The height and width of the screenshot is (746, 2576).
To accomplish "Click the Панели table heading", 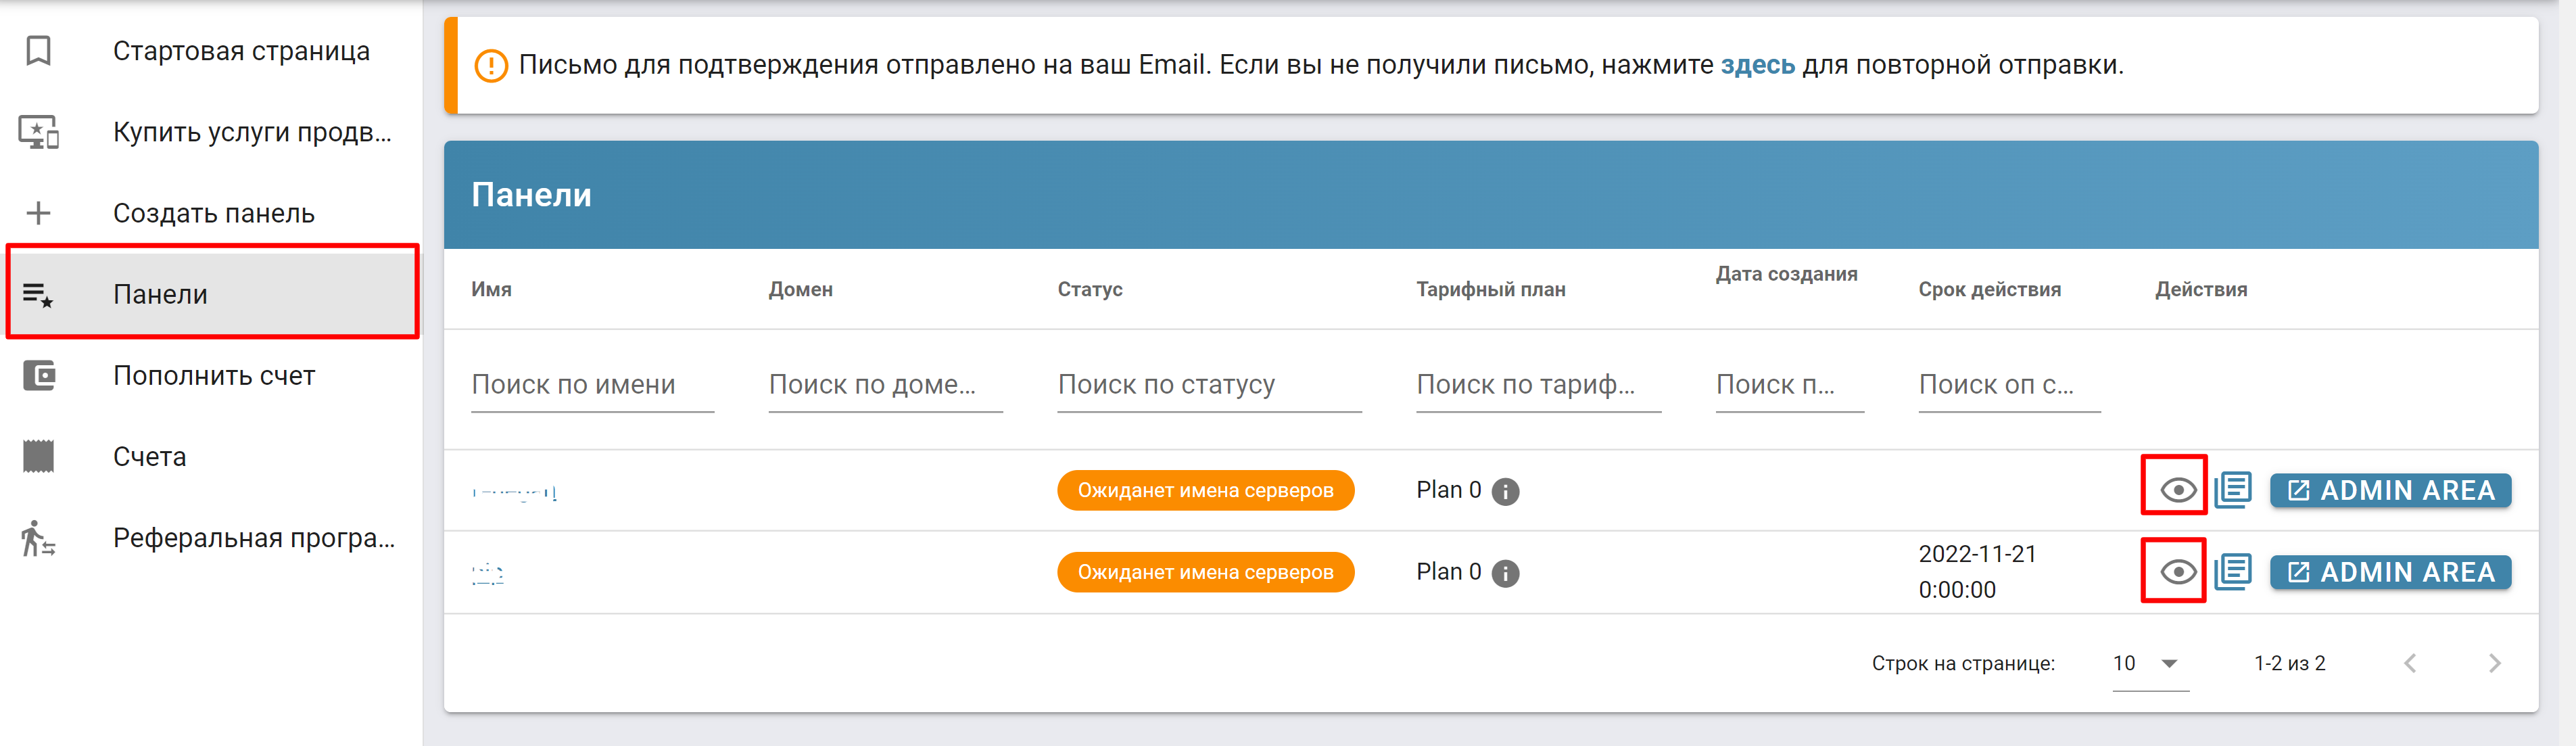I will [x=531, y=195].
